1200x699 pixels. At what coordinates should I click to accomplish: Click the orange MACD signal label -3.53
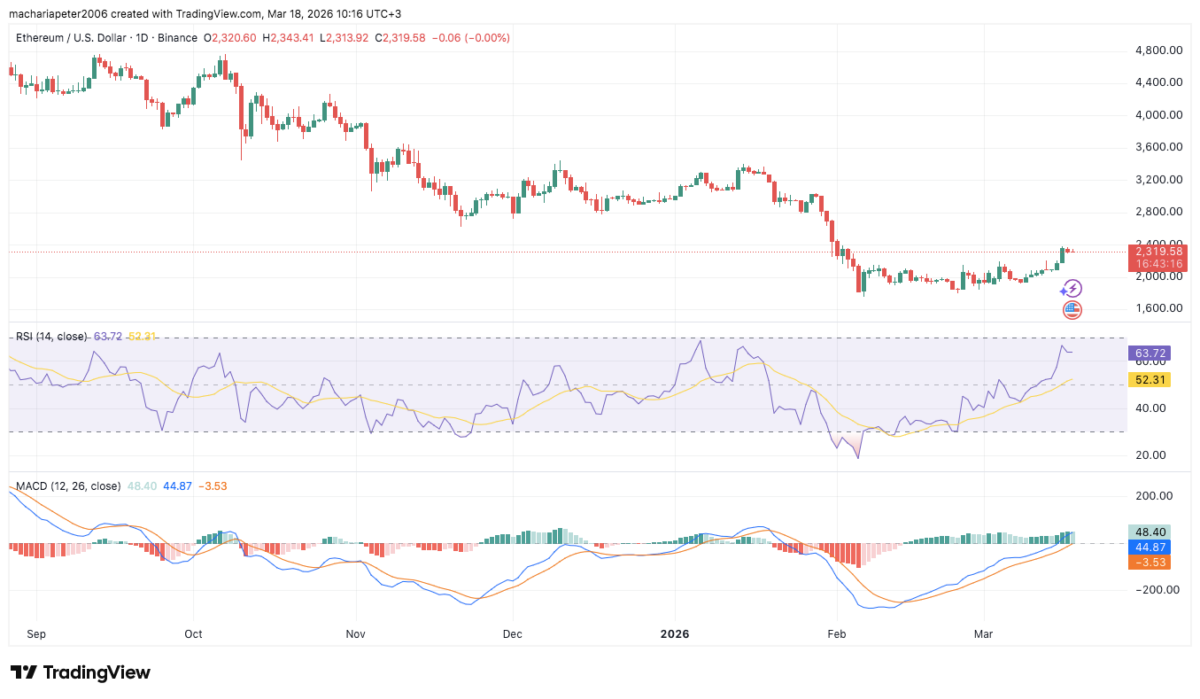pyautogui.click(x=1148, y=562)
